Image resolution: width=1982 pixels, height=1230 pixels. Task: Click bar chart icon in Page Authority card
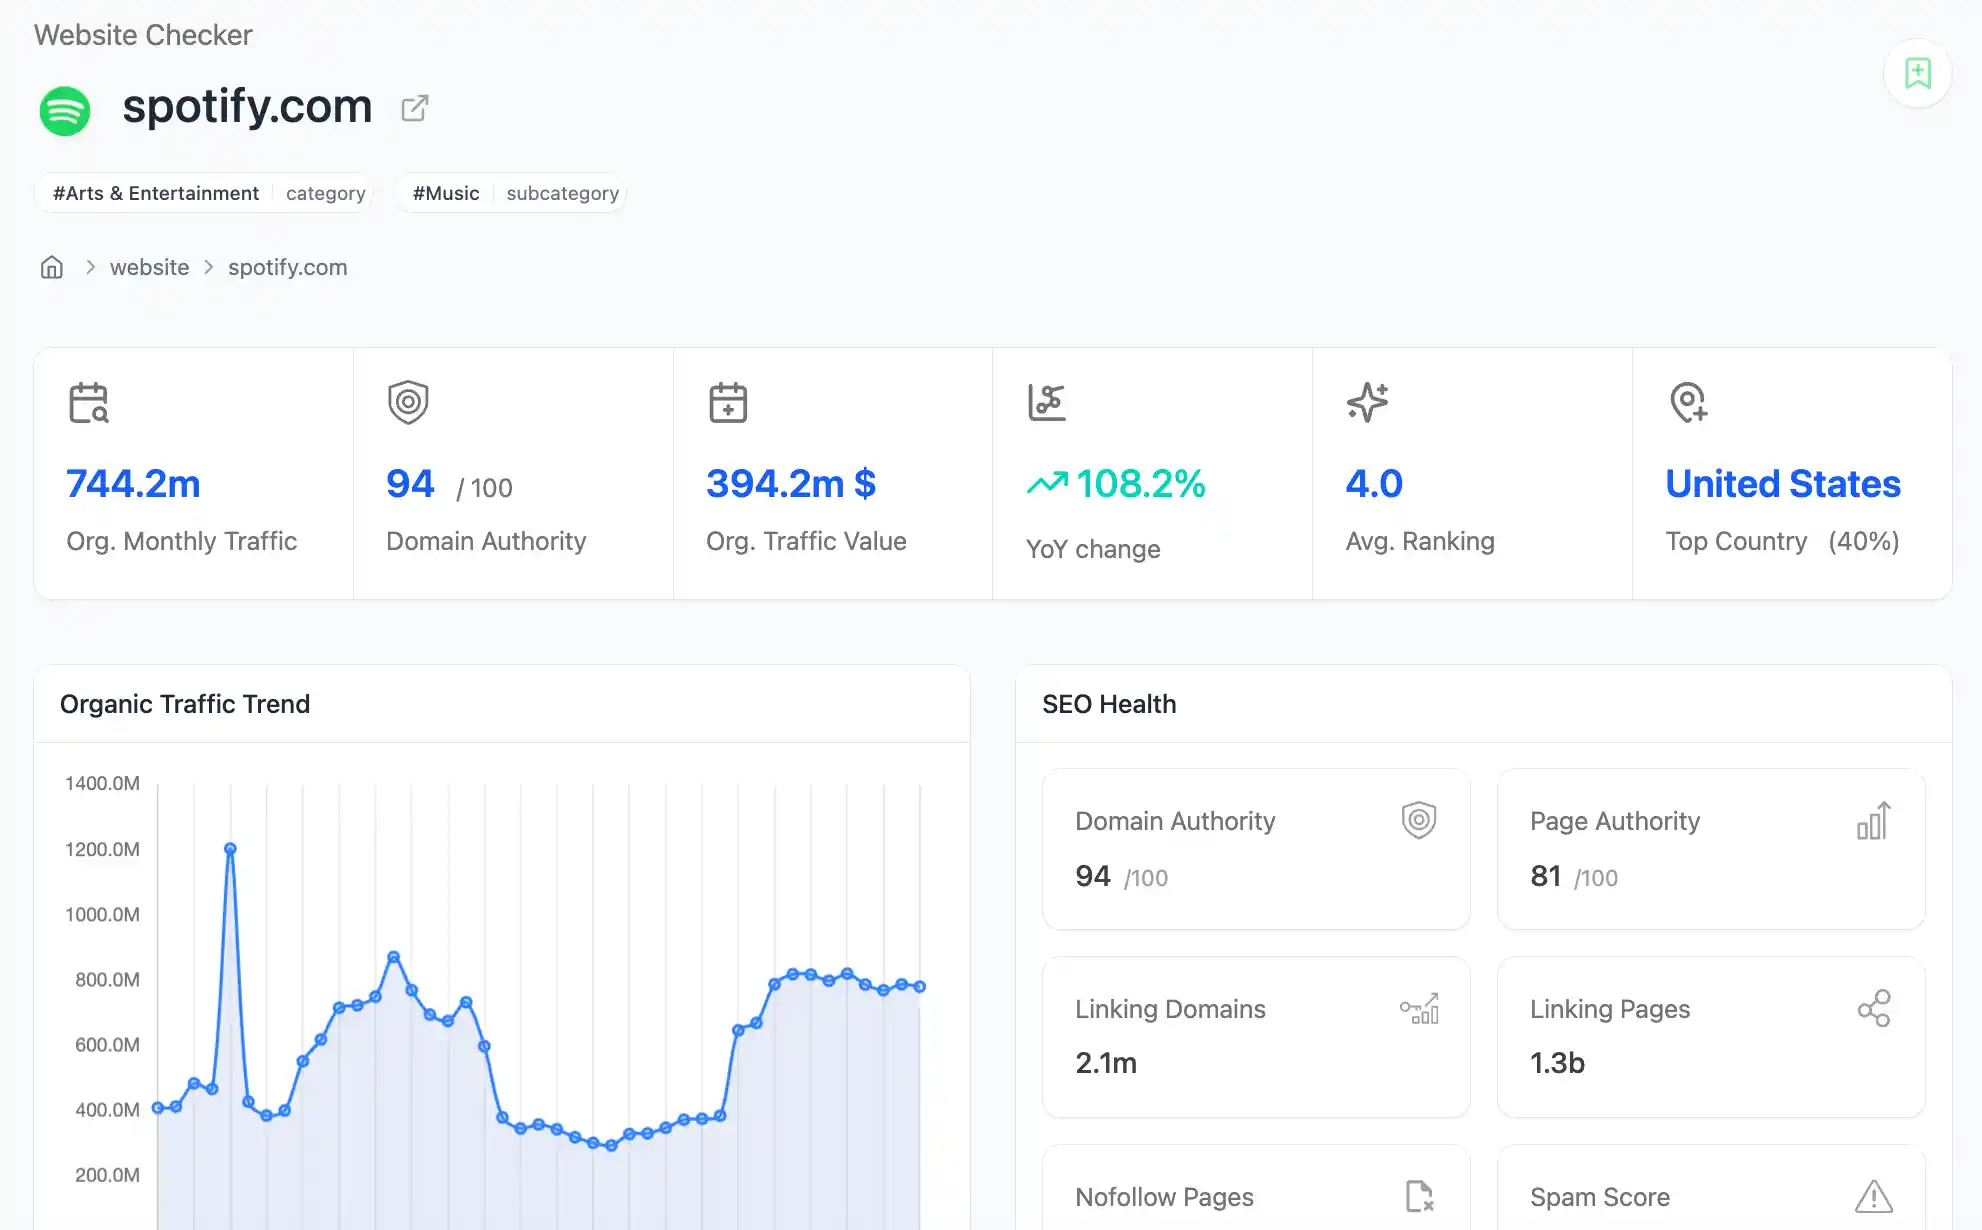pyautogui.click(x=1874, y=821)
